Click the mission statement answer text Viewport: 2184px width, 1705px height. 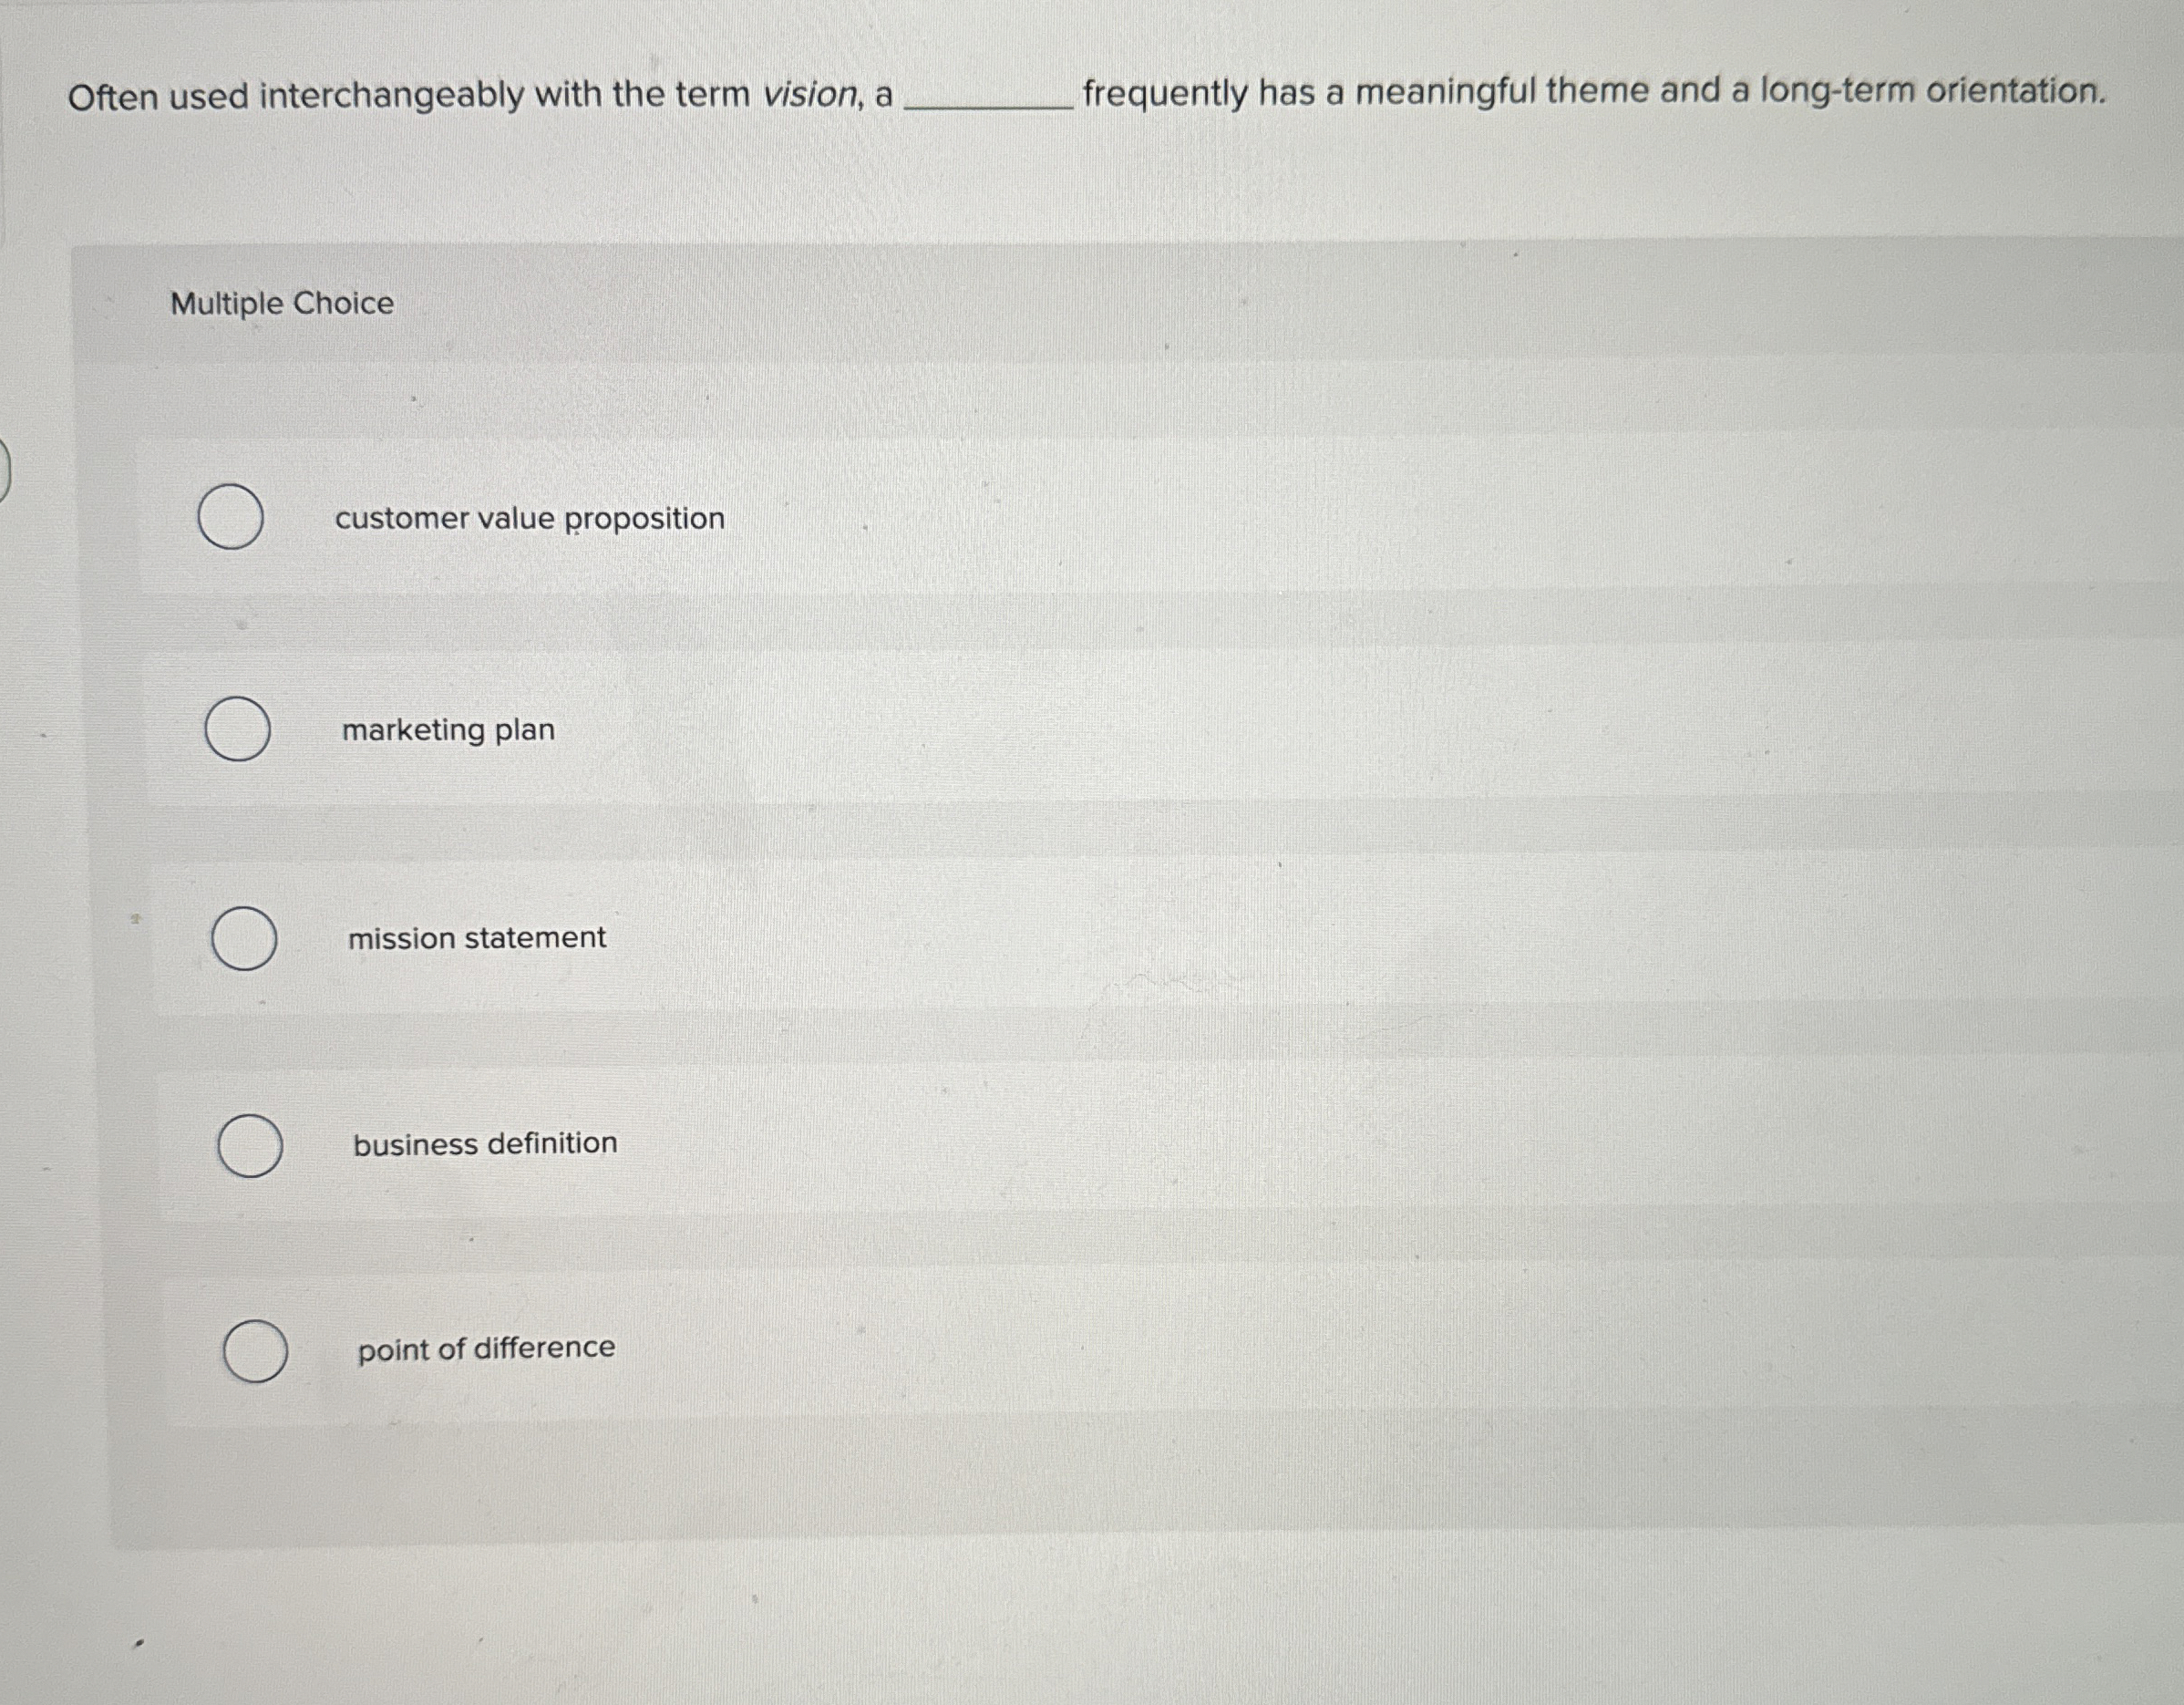click(477, 938)
